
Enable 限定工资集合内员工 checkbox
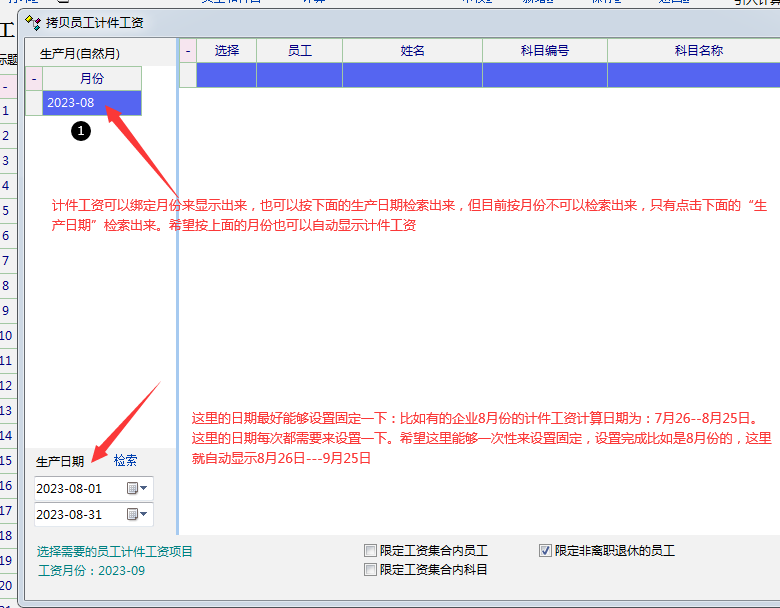pyautogui.click(x=371, y=551)
